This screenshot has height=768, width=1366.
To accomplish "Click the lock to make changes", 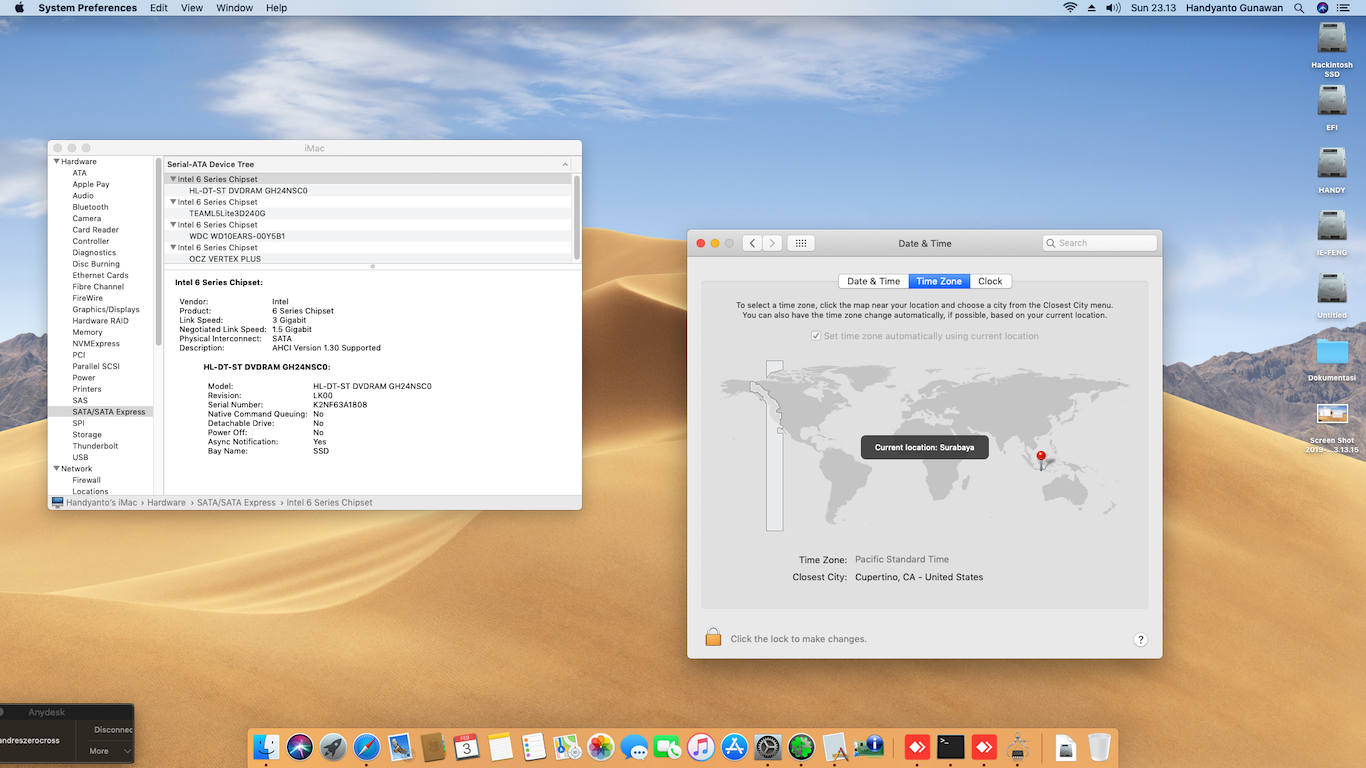I will pyautogui.click(x=713, y=637).
